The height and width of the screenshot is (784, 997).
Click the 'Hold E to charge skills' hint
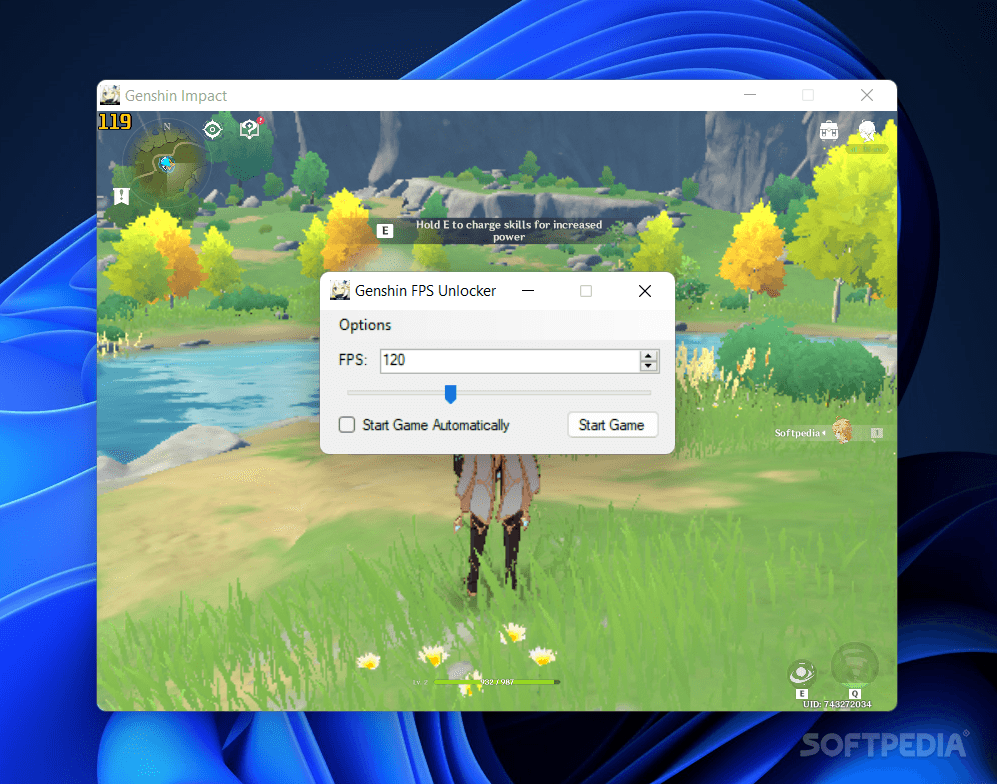tap(509, 231)
